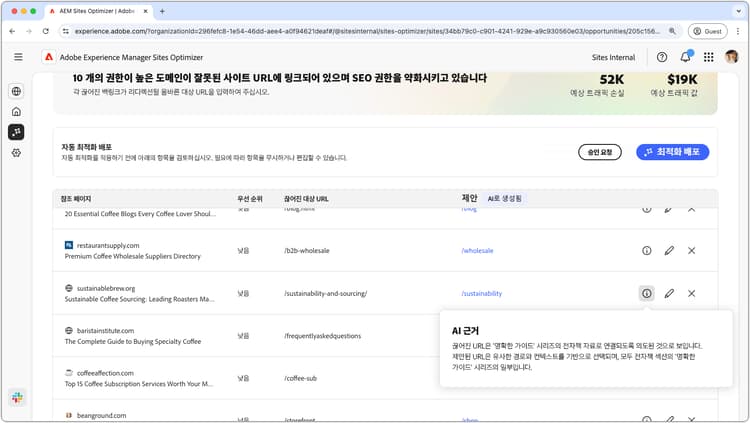
Task: Click the 제안 column header
Action: click(469, 198)
